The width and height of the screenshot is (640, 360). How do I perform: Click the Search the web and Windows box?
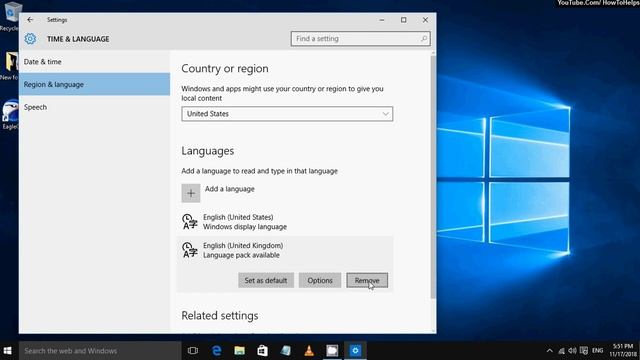(x=100, y=351)
